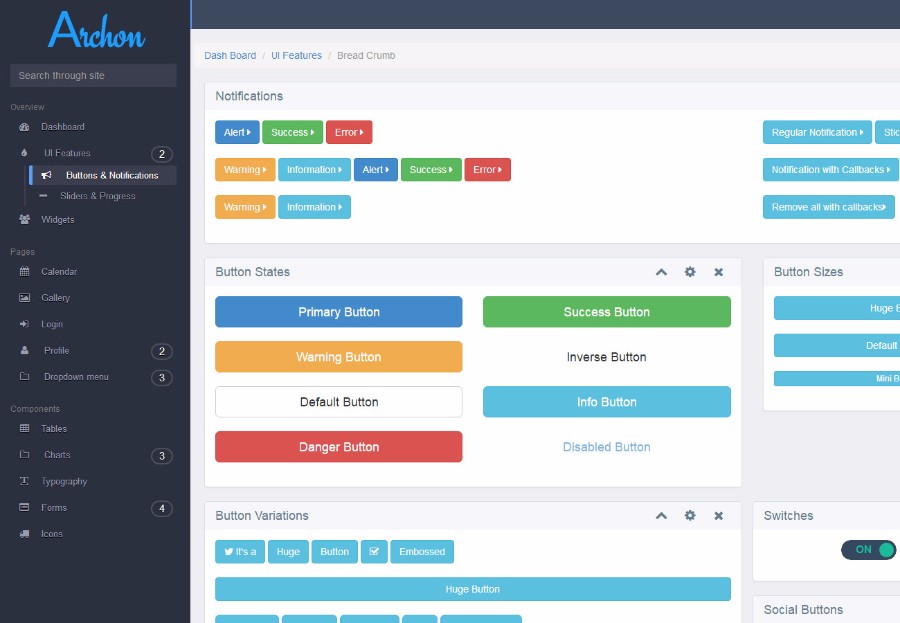Screen dimensions: 900x623
Task: Click the red Danger Button
Action: pyautogui.click(x=339, y=447)
